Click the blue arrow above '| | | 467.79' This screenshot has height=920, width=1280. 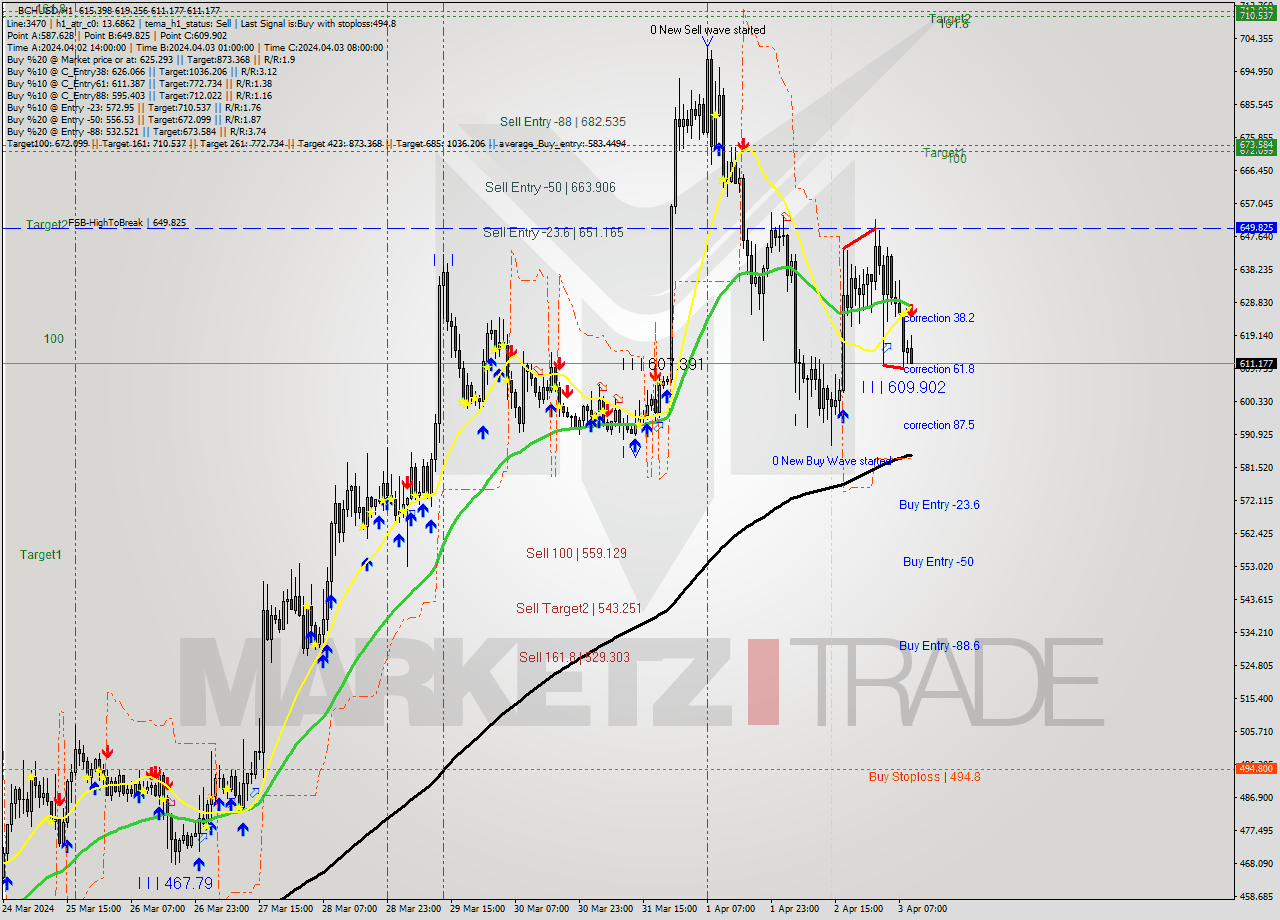[199, 864]
